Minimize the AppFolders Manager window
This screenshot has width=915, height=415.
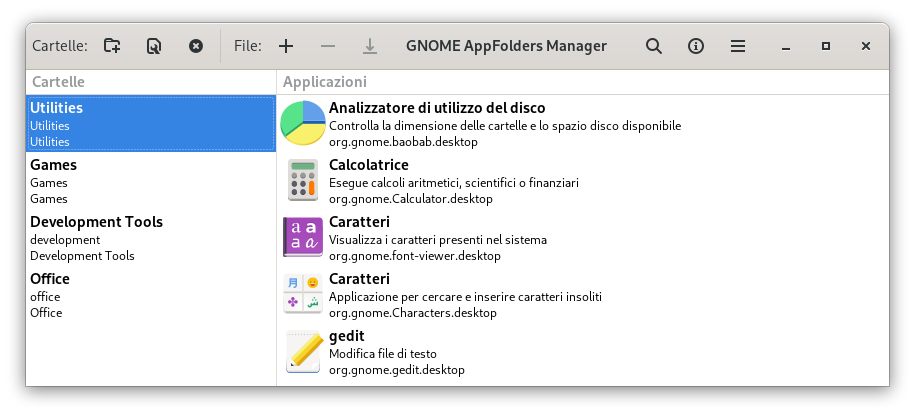(786, 47)
